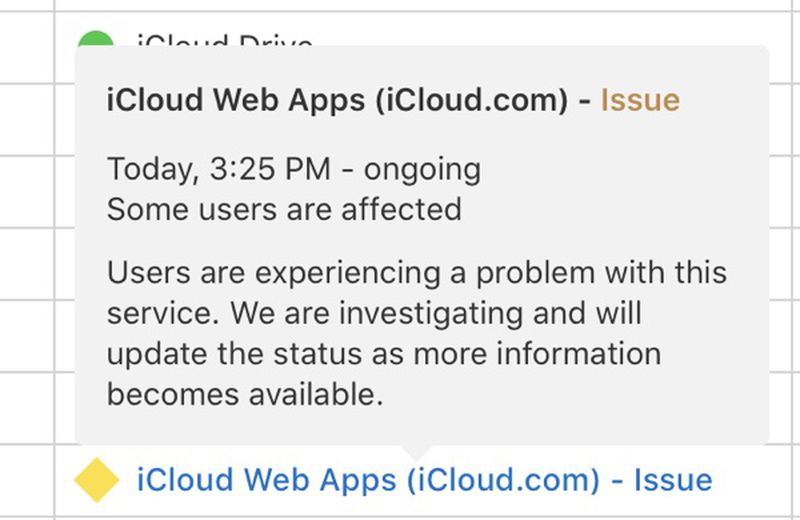
Task: Click the Some users are affected line
Action: click(x=284, y=209)
